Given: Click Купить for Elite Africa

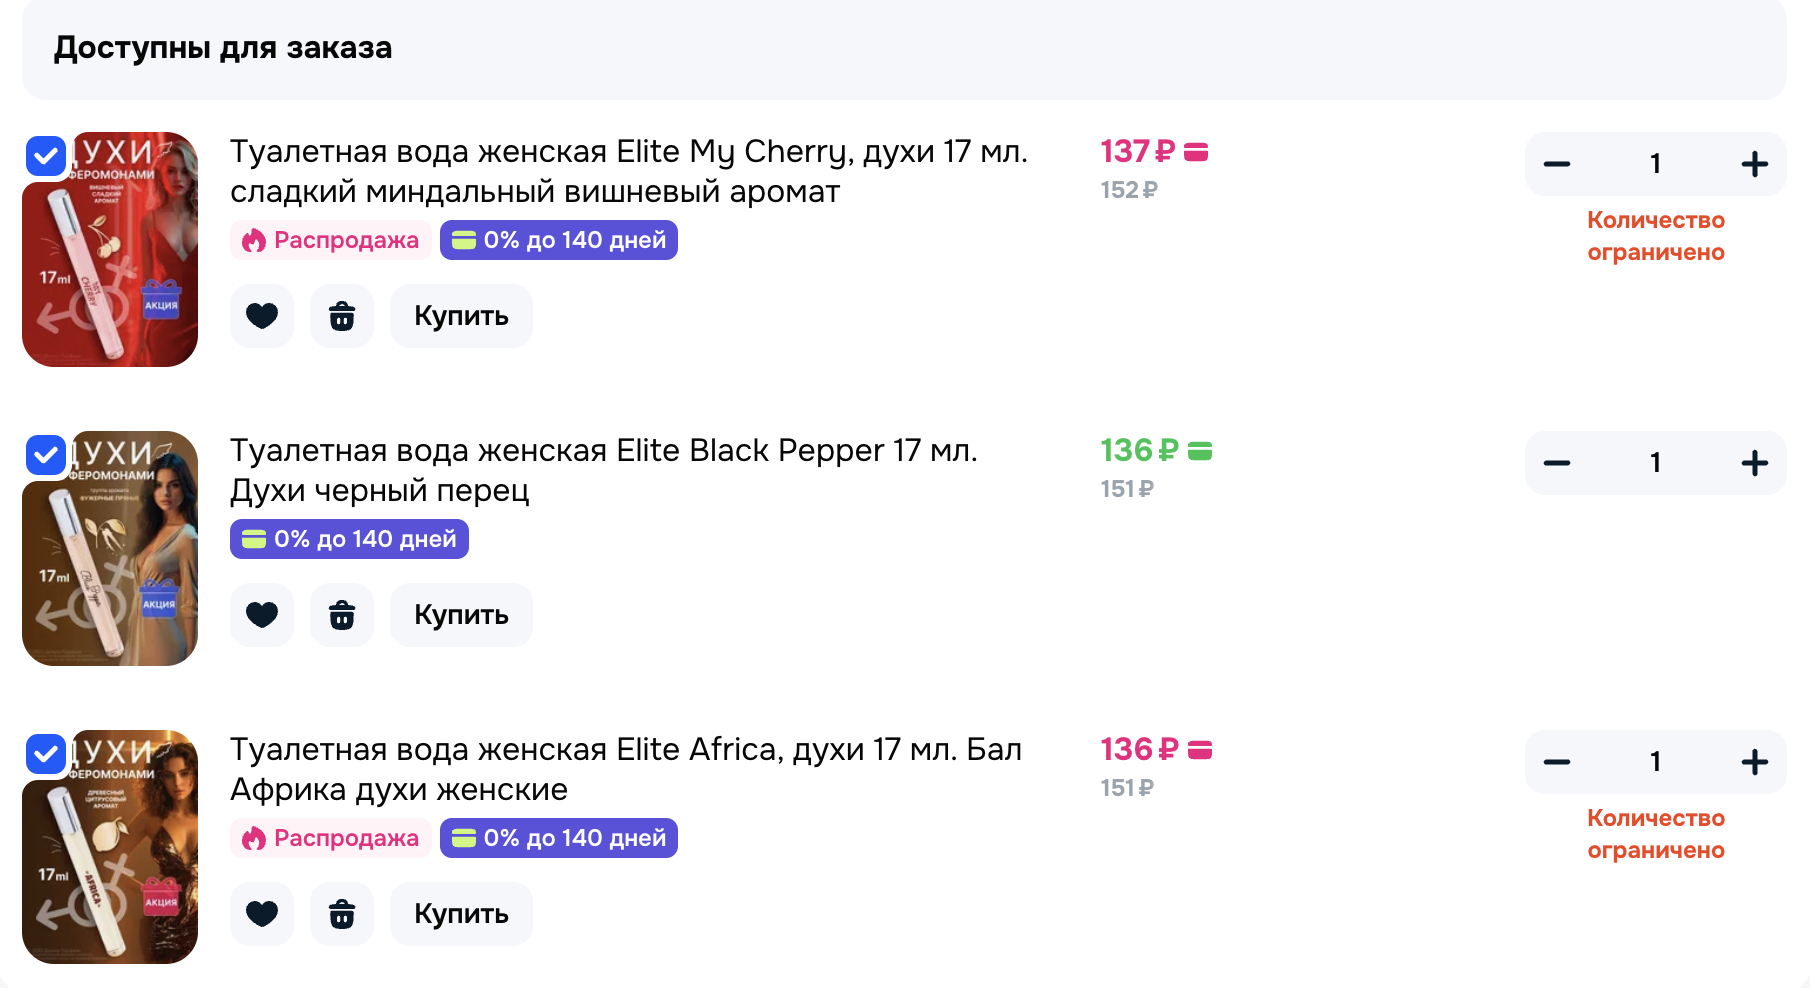Looking at the screenshot, I should (x=461, y=914).
